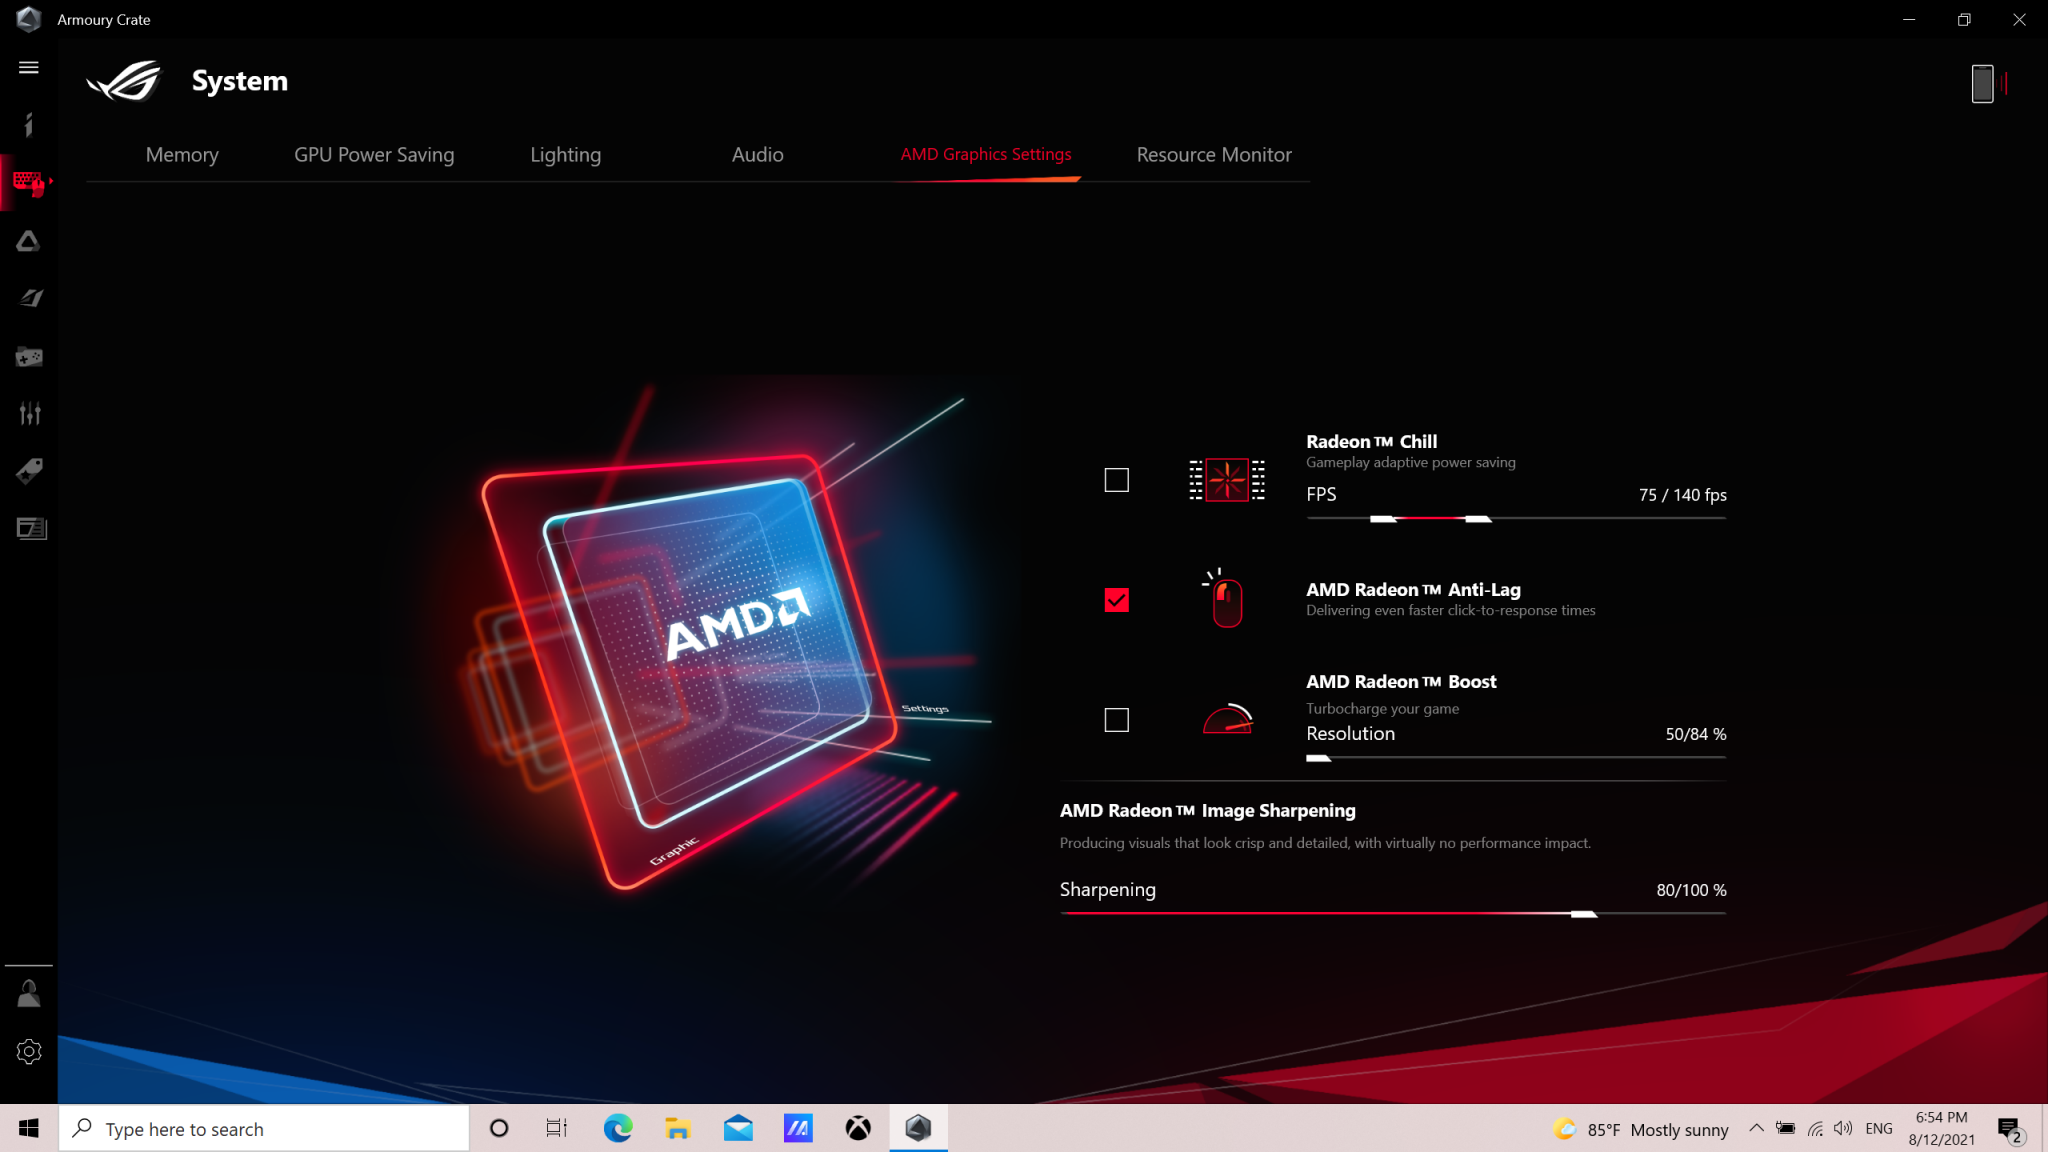Open the sliders tuning sidebar icon
The image size is (2048, 1152).
29,413
